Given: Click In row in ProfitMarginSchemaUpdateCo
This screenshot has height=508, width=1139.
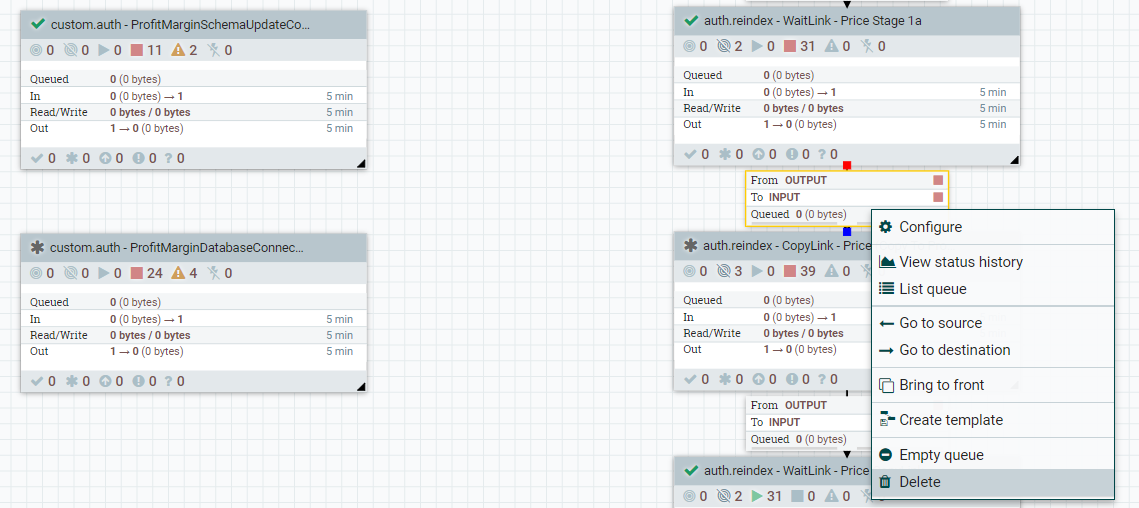Looking at the screenshot, I should click(x=193, y=95).
